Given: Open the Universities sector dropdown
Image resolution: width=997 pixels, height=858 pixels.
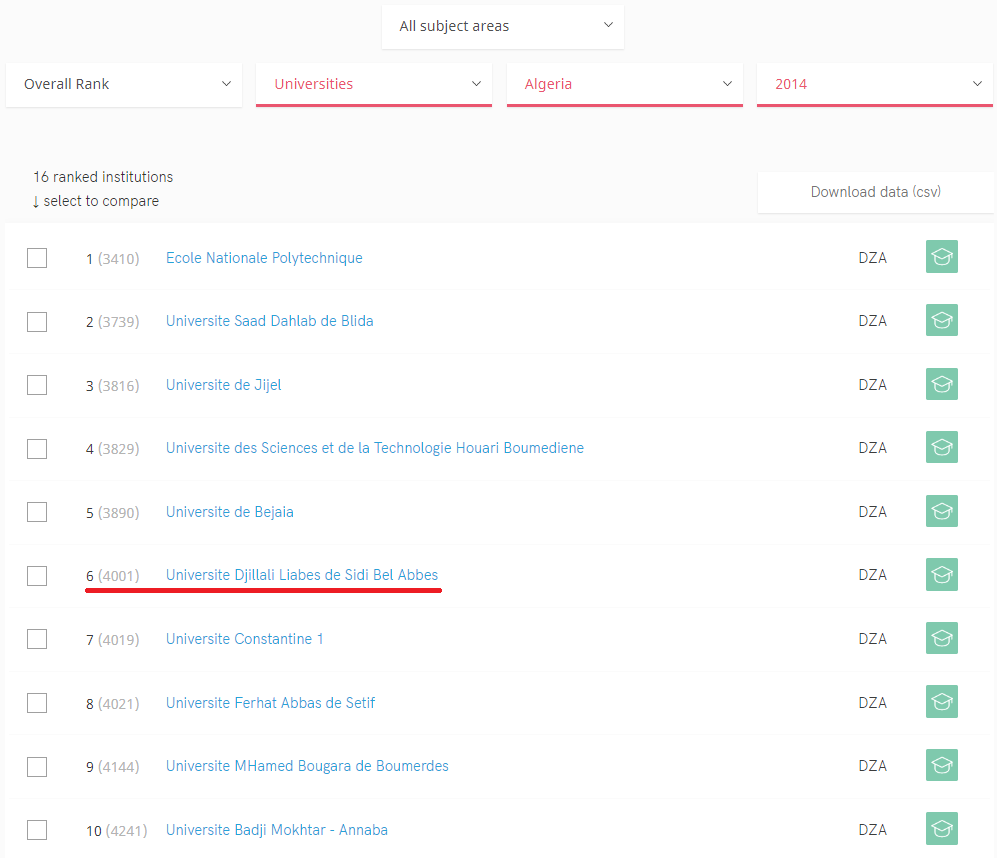Looking at the screenshot, I should 374,84.
